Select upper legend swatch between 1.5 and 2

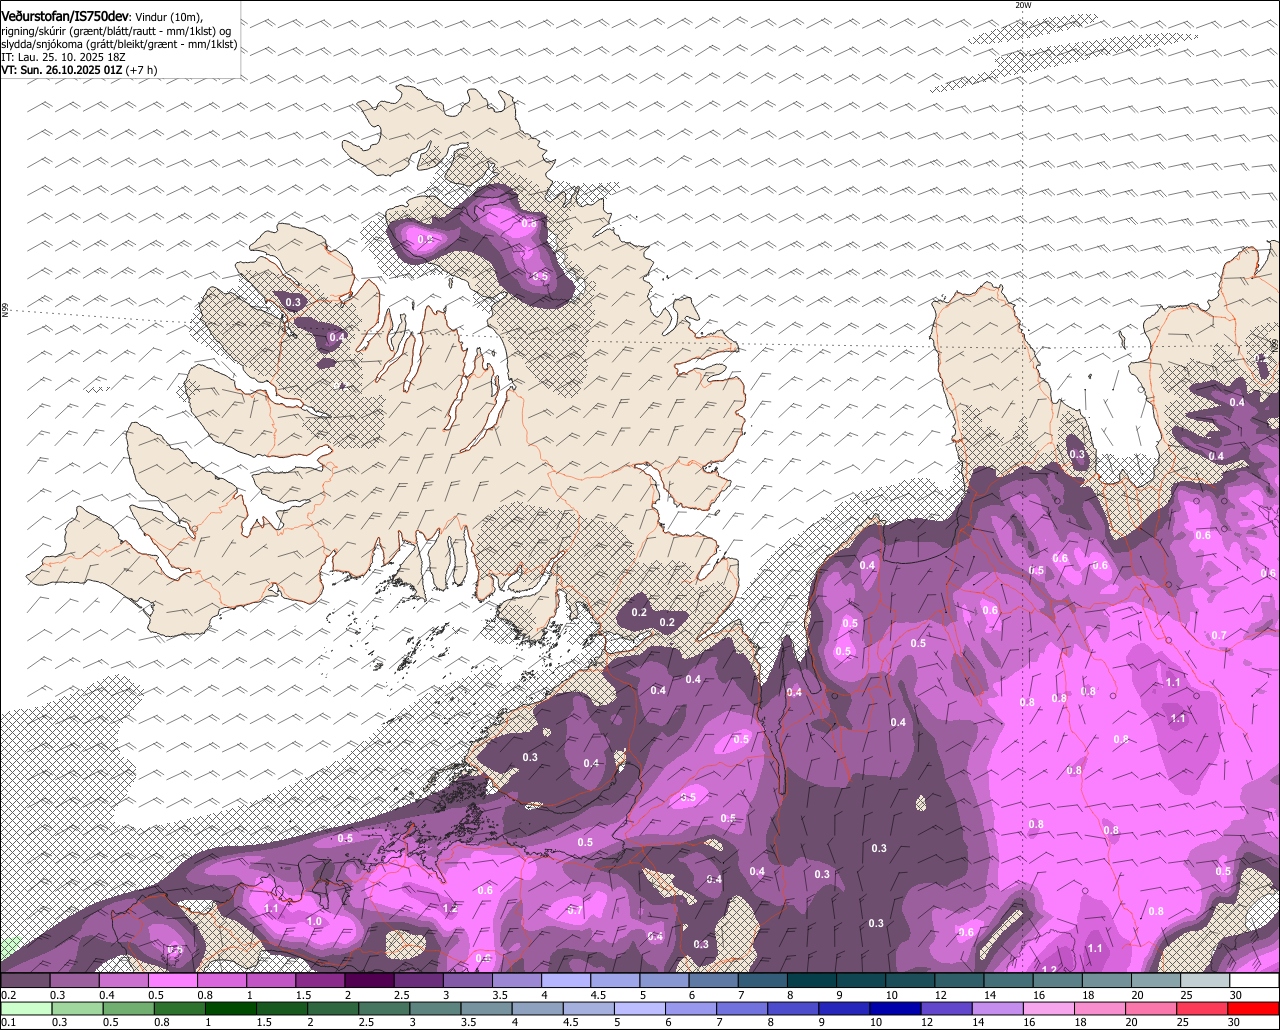(320, 980)
